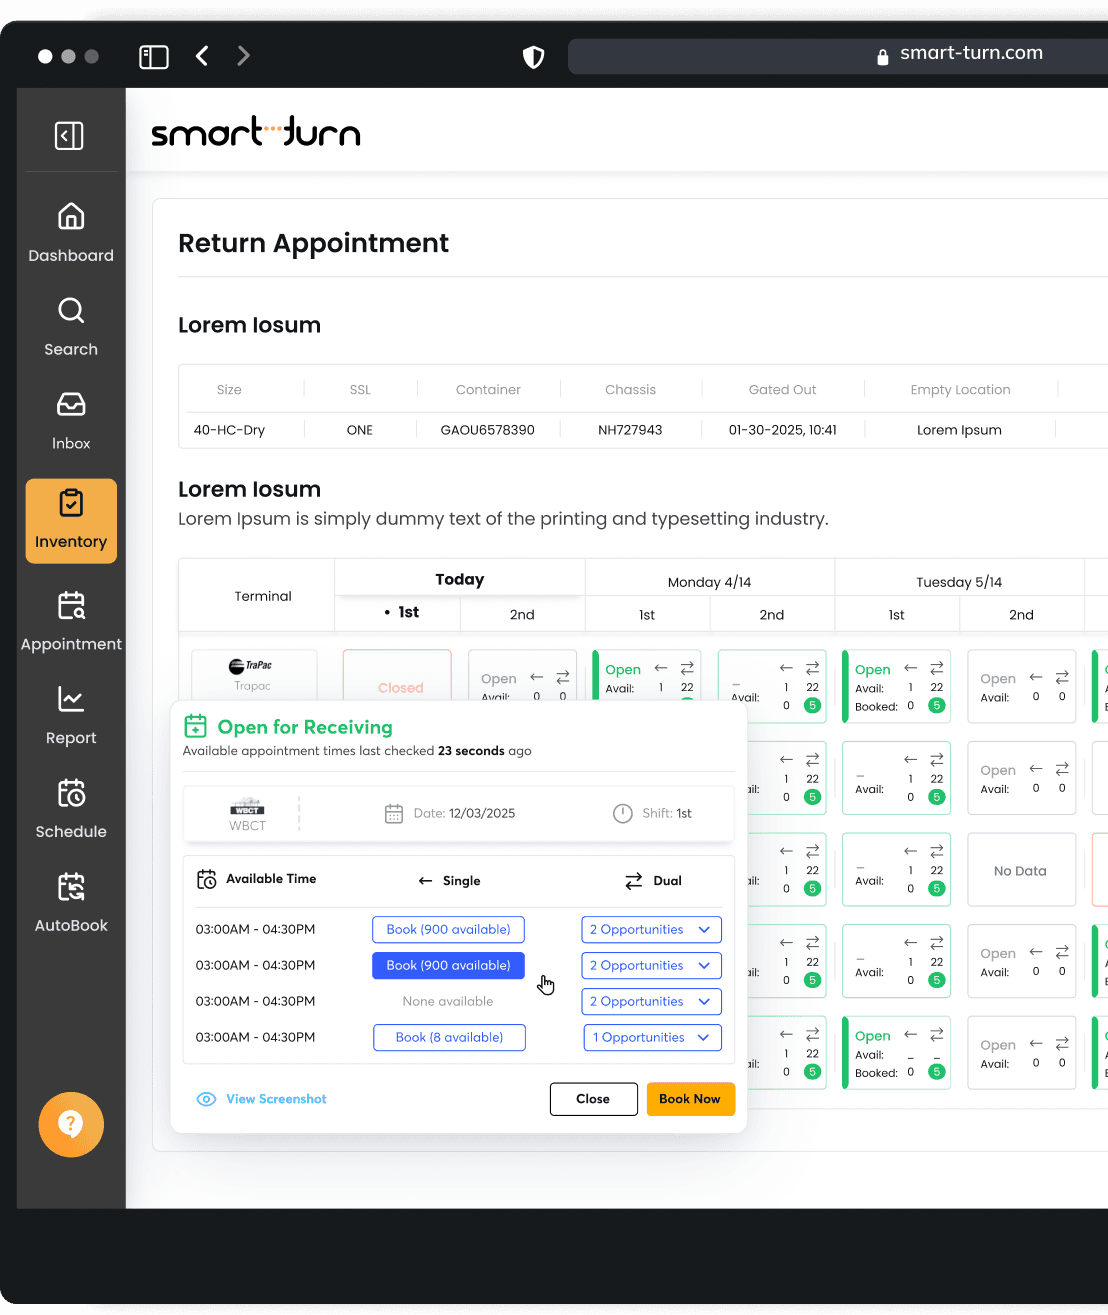Click the lock icon beside smart-turn.com

pyautogui.click(x=883, y=57)
